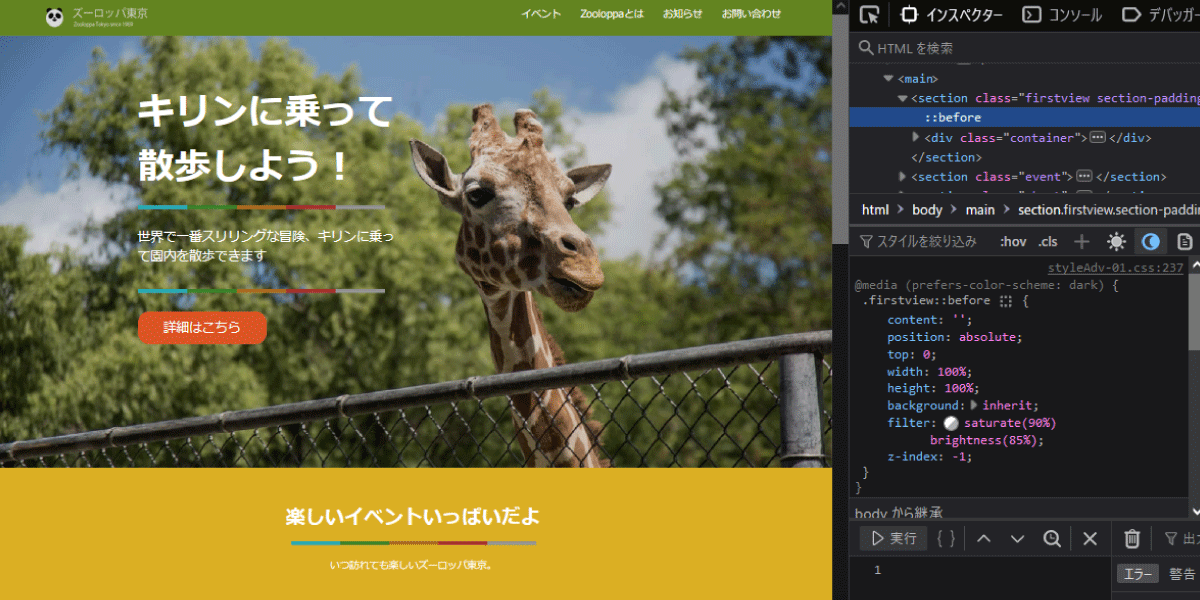This screenshot has width=1200, height=600.
Task: Go to next history expression arrow
Action: point(1017,538)
